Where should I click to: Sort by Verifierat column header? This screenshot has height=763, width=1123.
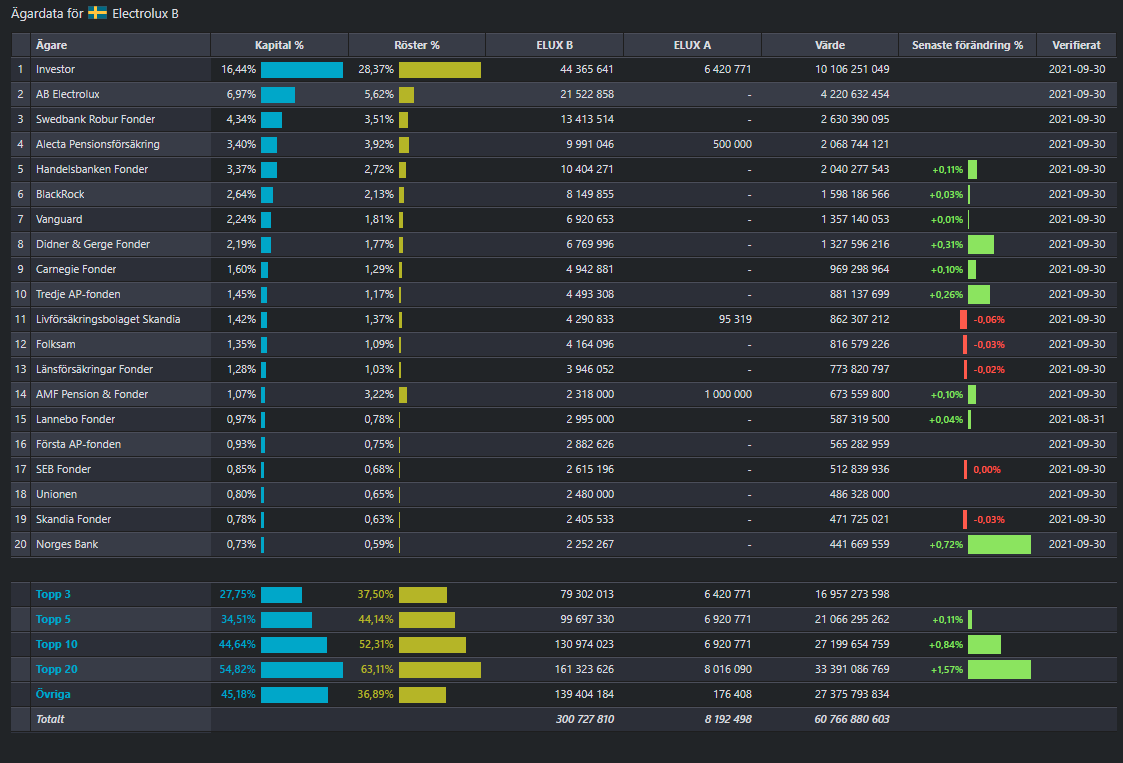coord(1076,44)
